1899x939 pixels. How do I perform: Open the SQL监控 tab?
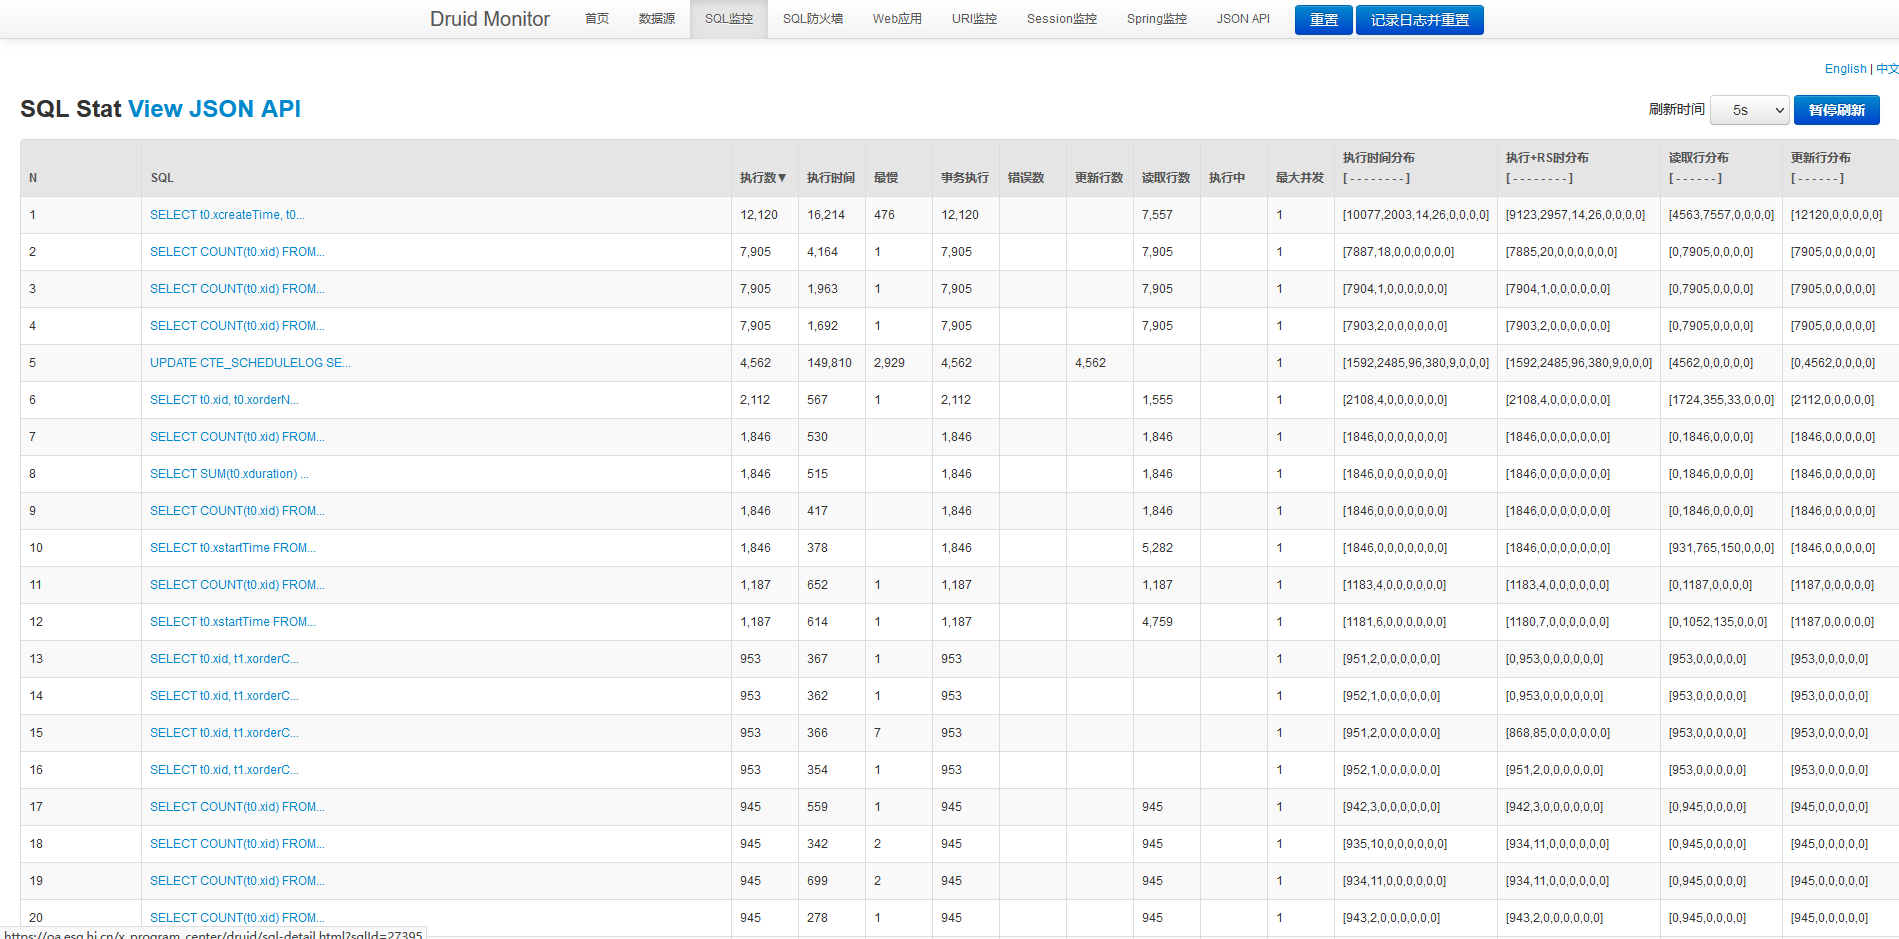(x=728, y=19)
